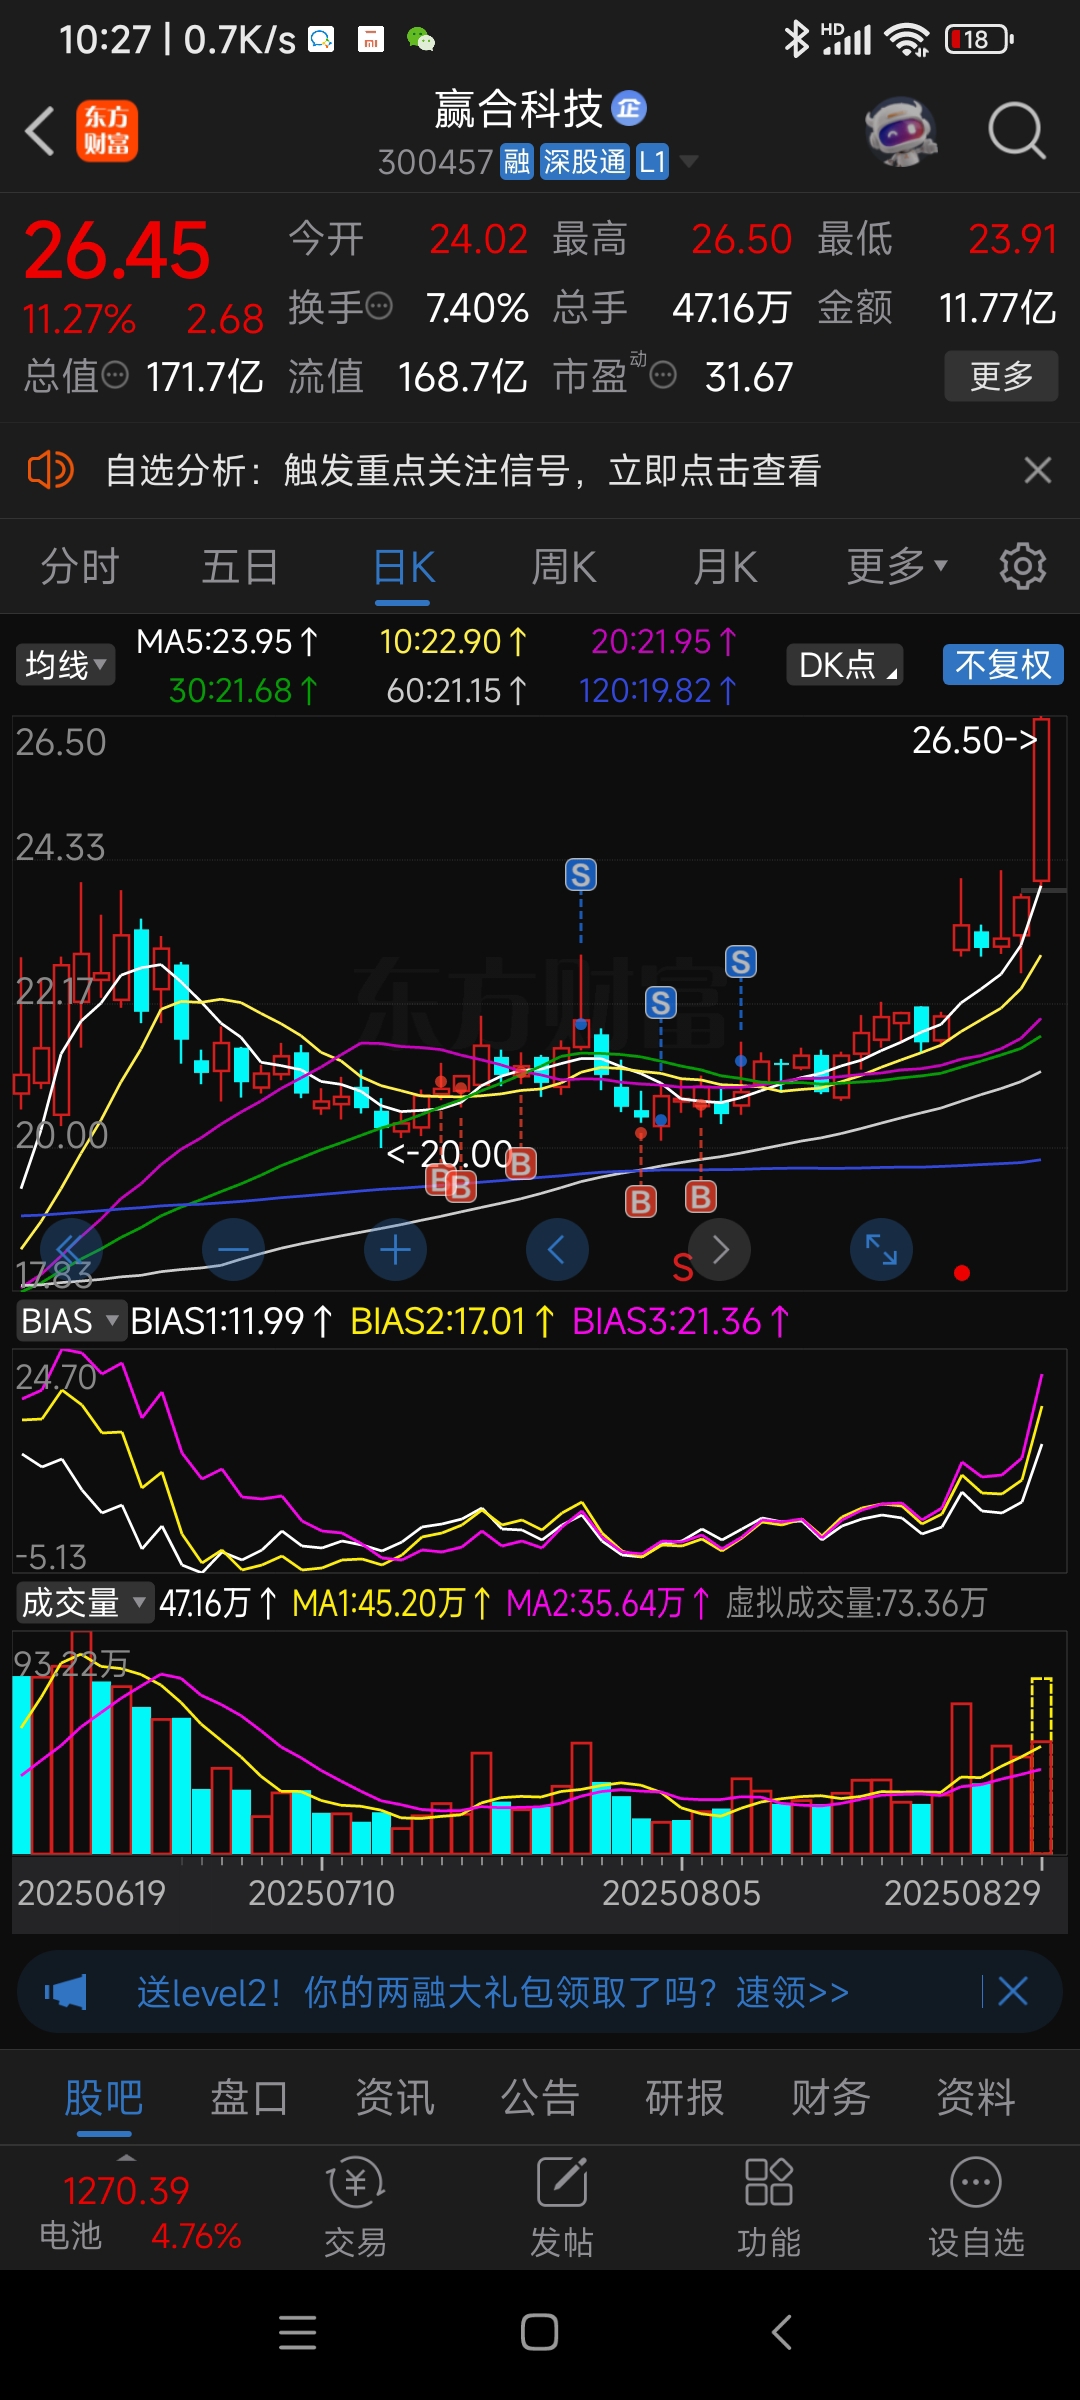
Task: Open 自选分析 signal notification text
Action: [x=463, y=470]
